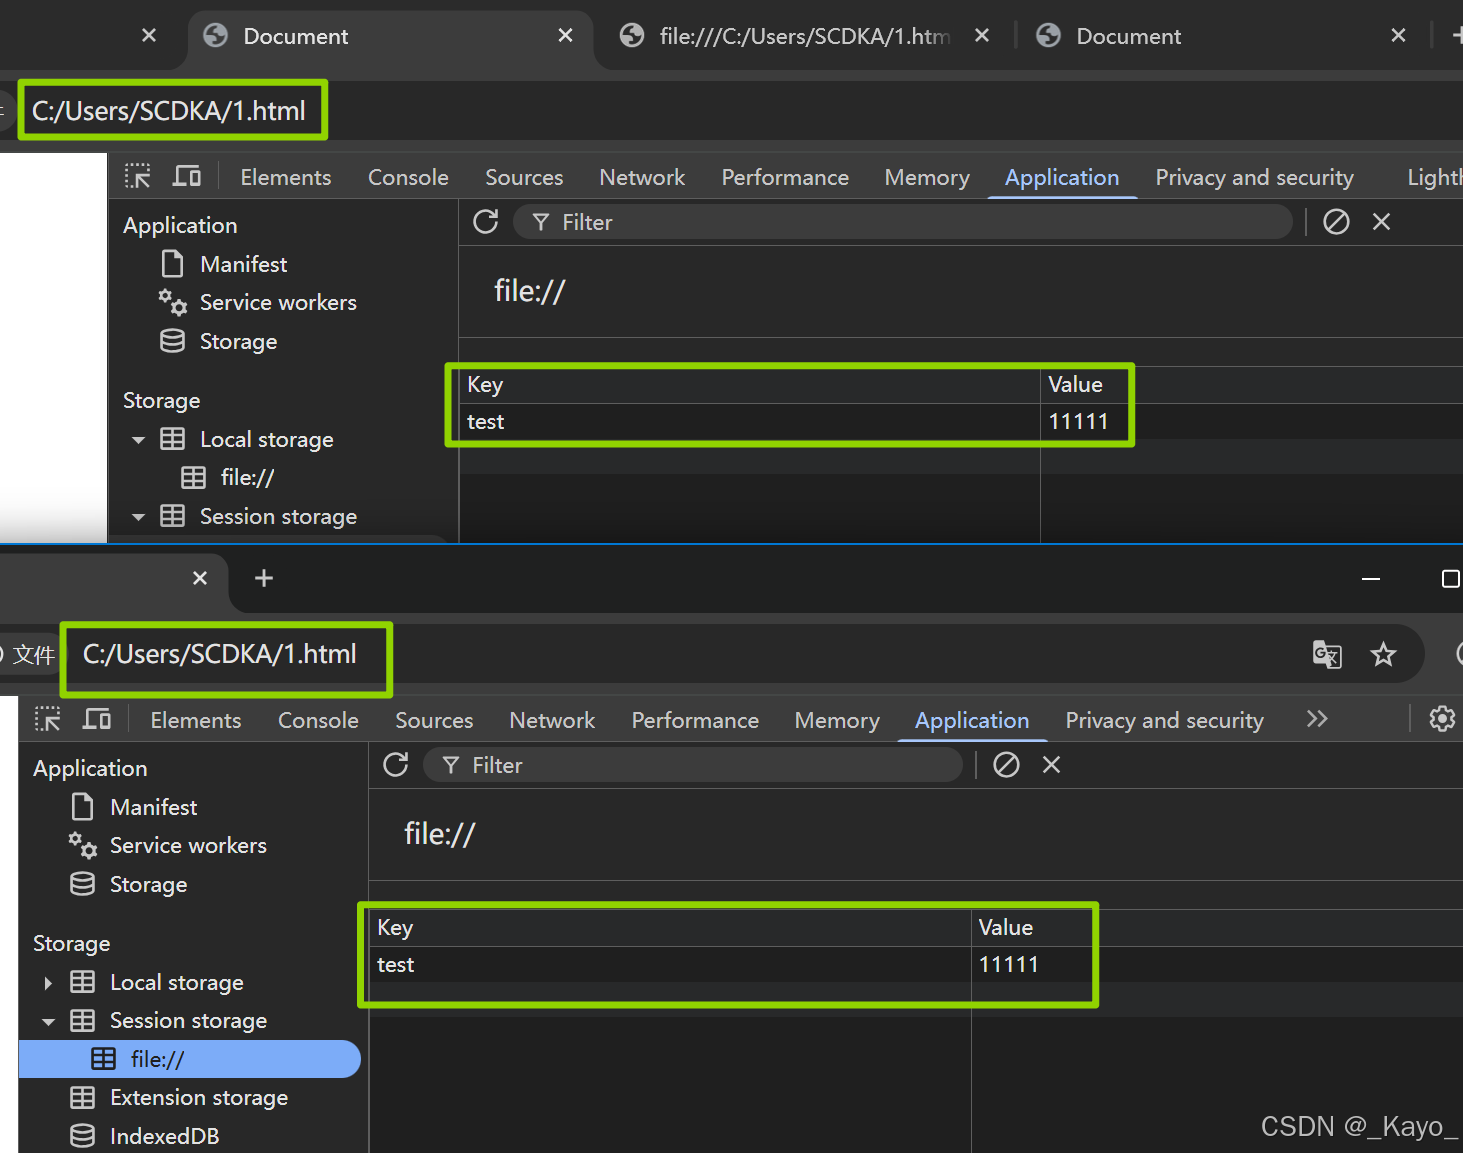Click Filter field in lower storage panel

click(x=693, y=765)
